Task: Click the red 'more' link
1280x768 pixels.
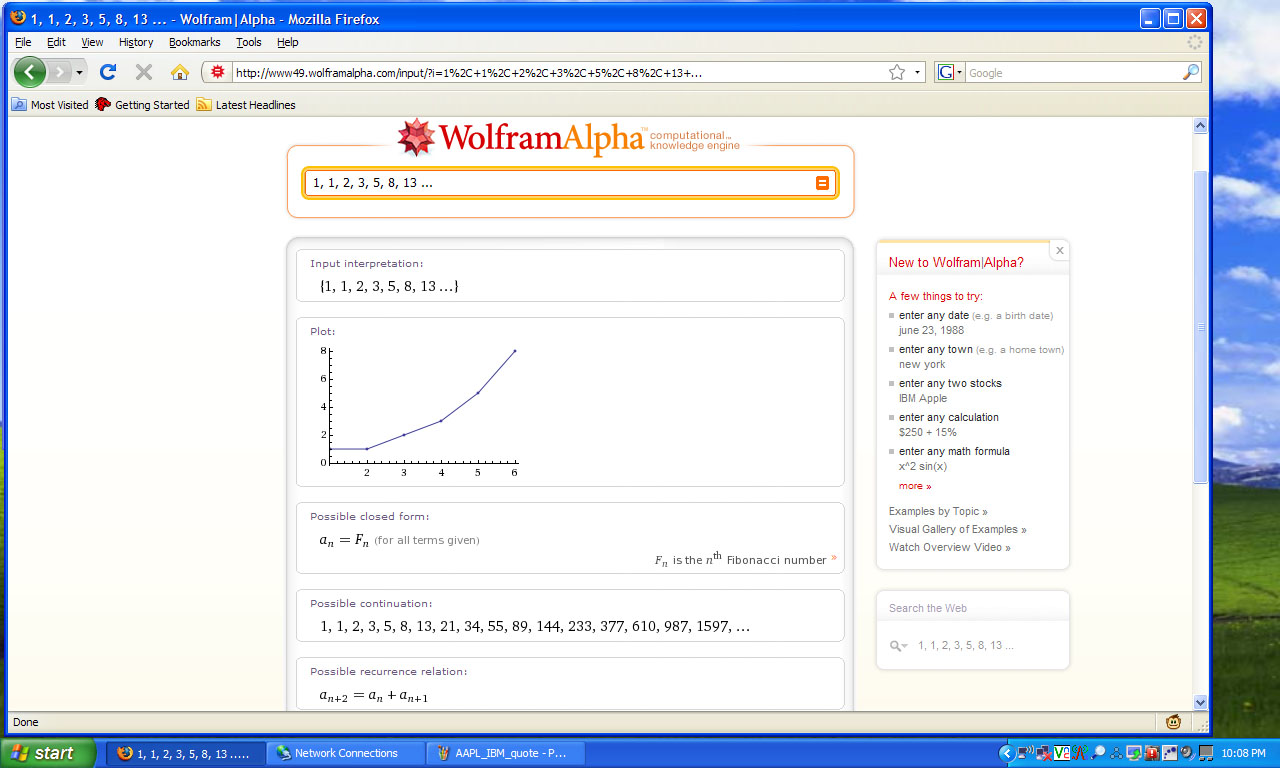Action: click(914, 486)
